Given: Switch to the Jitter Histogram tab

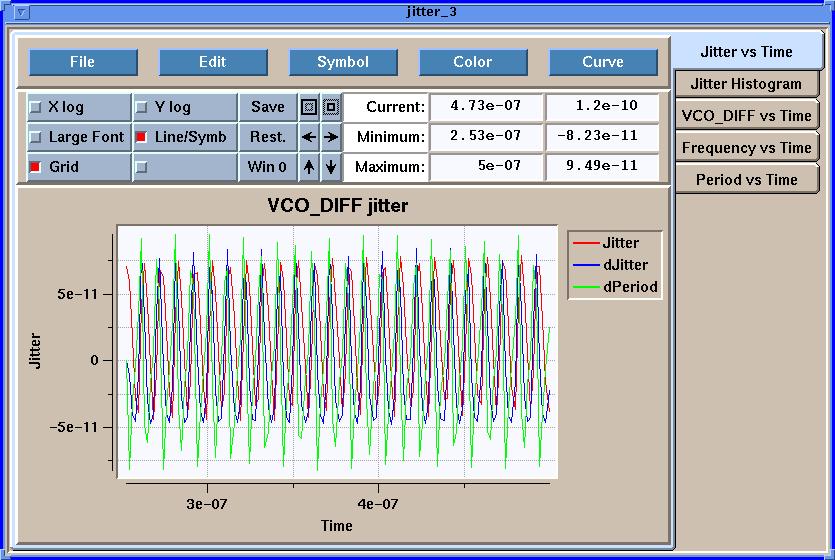Looking at the screenshot, I should click(746, 84).
